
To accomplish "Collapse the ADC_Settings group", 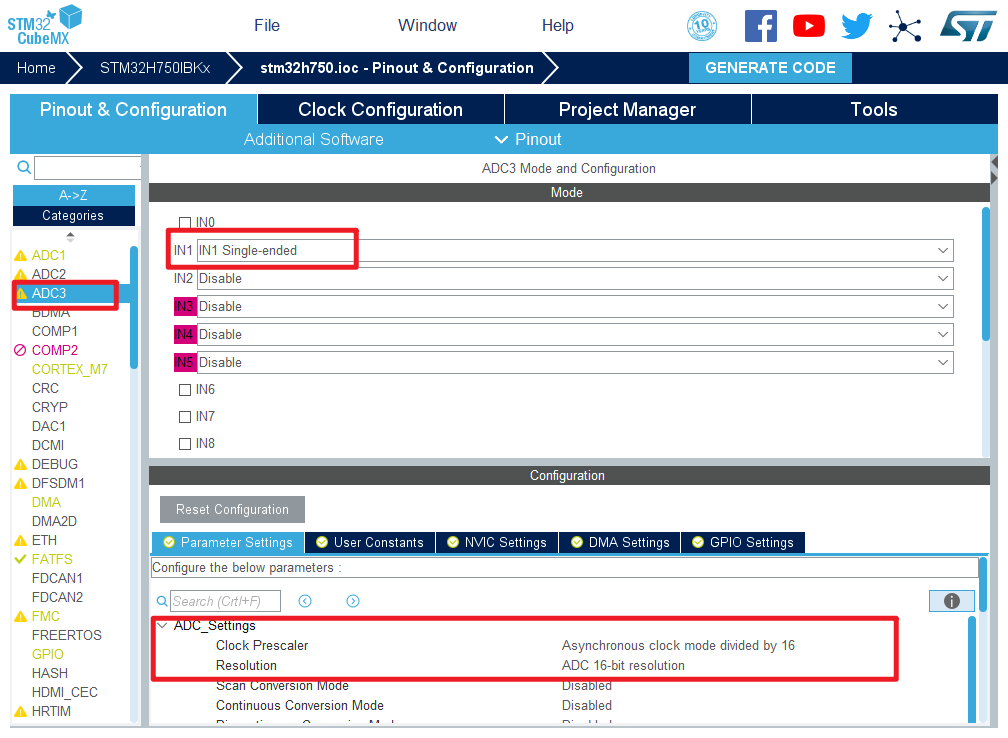I will 162,625.
